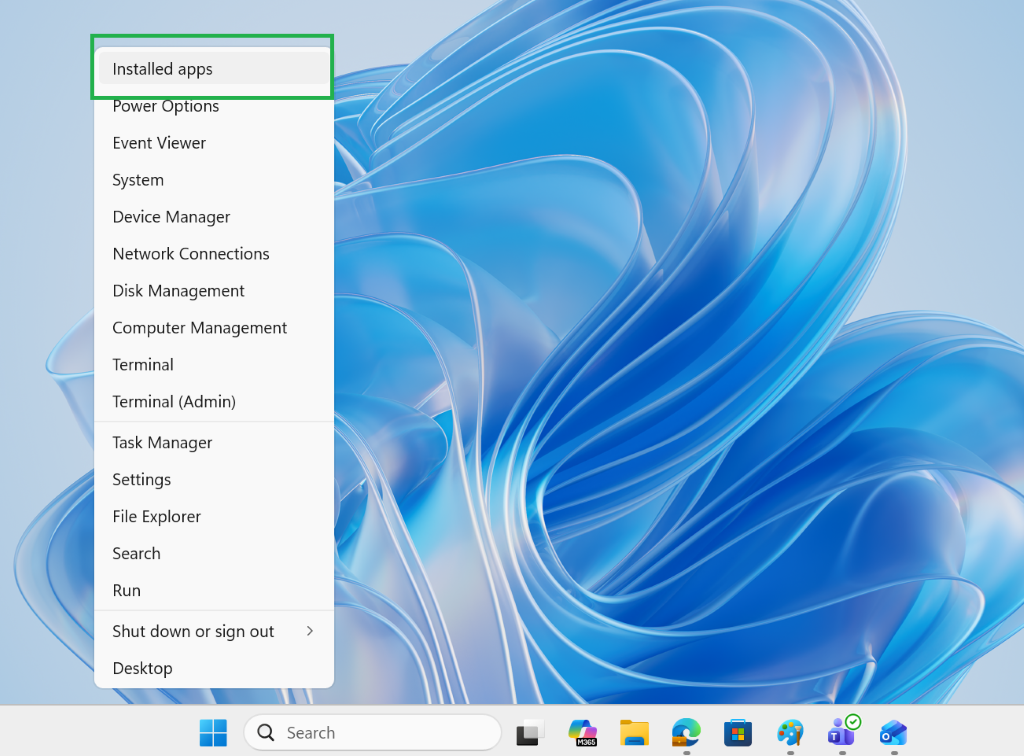Expand Shut down or sign out submenu
This screenshot has width=1024, height=756.
click(x=214, y=631)
